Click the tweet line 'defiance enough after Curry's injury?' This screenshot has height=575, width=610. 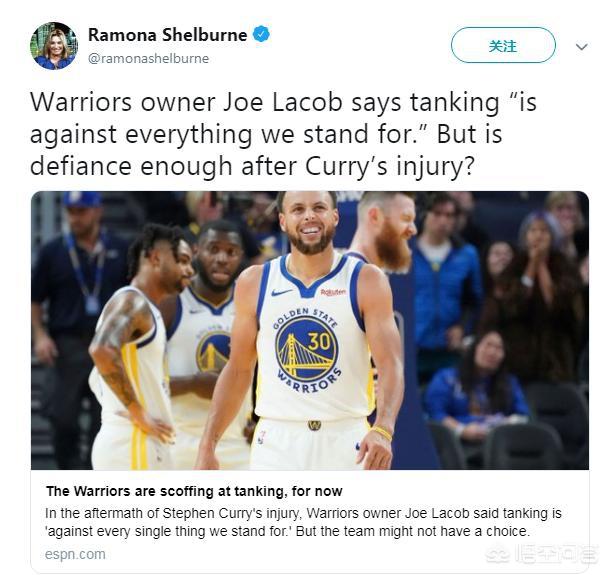(x=252, y=167)
